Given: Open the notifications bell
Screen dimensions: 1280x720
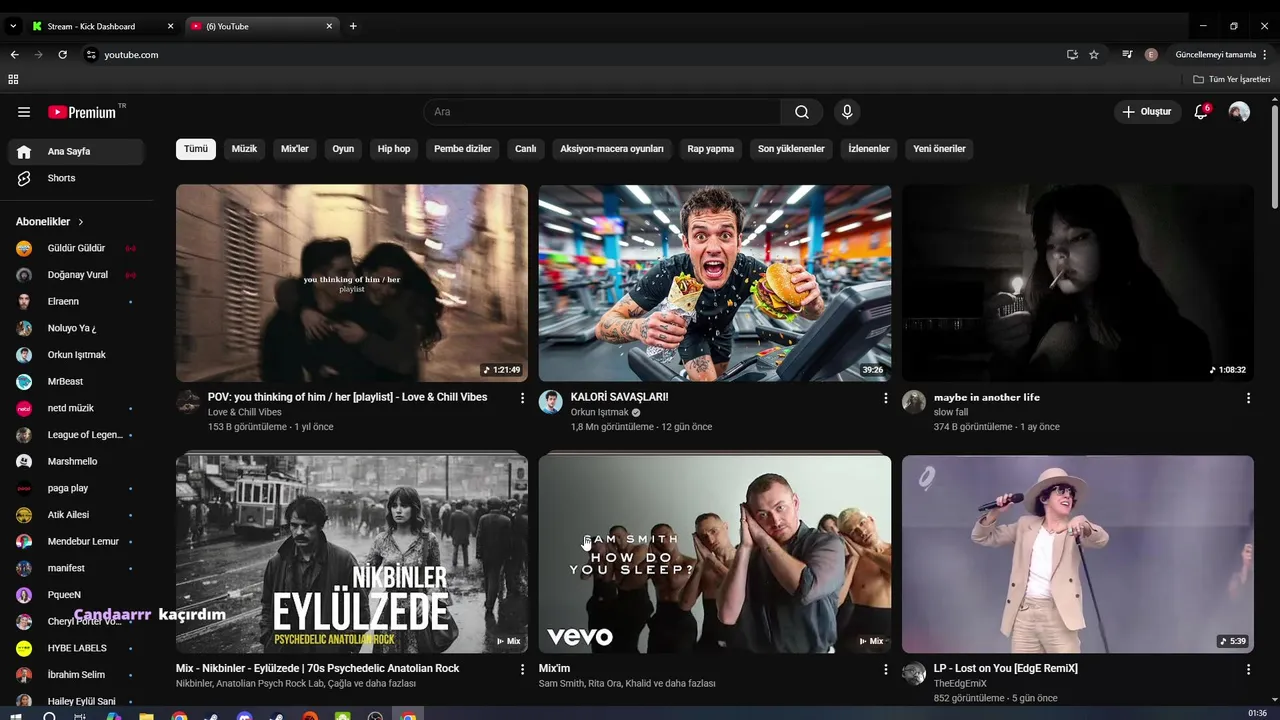Looking at the screenshot, I should [x=1201, y=112].
